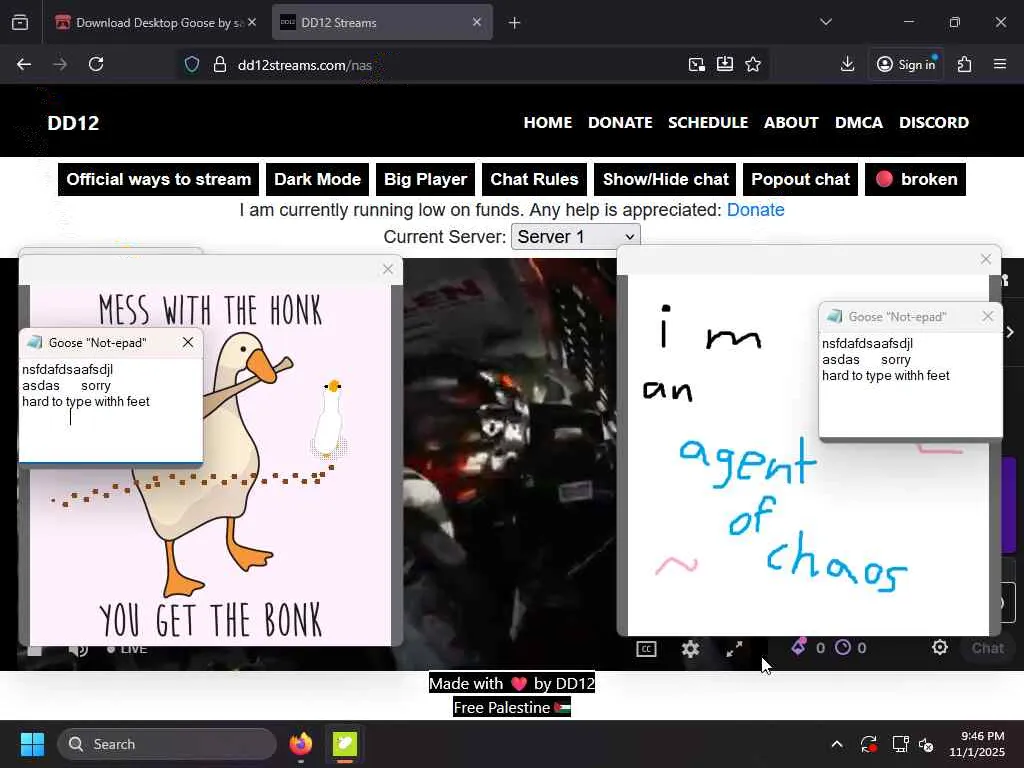Click the muted speaker tray icon

point(927,744)
